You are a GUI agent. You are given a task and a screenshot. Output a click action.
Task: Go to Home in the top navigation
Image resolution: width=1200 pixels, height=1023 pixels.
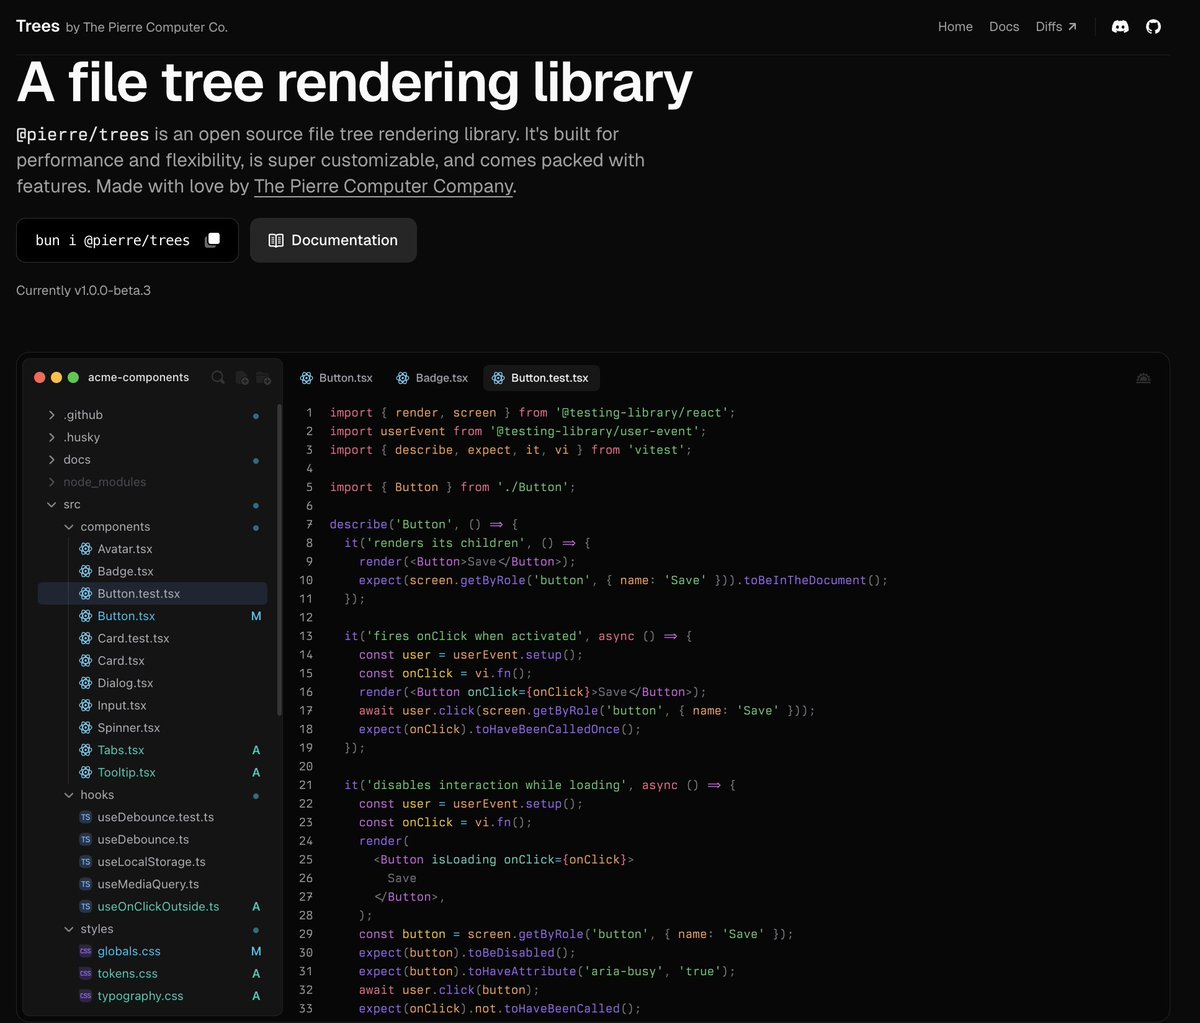pyautogui.click(x=955, y=27)
